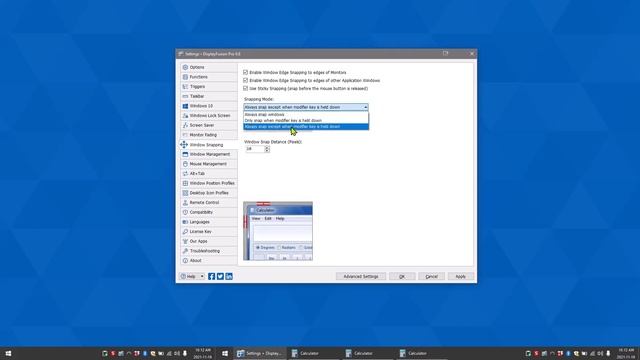Toggle snapping to other Application Windows edges
Screen dimensions: 640x360
(x=245, y=80)
